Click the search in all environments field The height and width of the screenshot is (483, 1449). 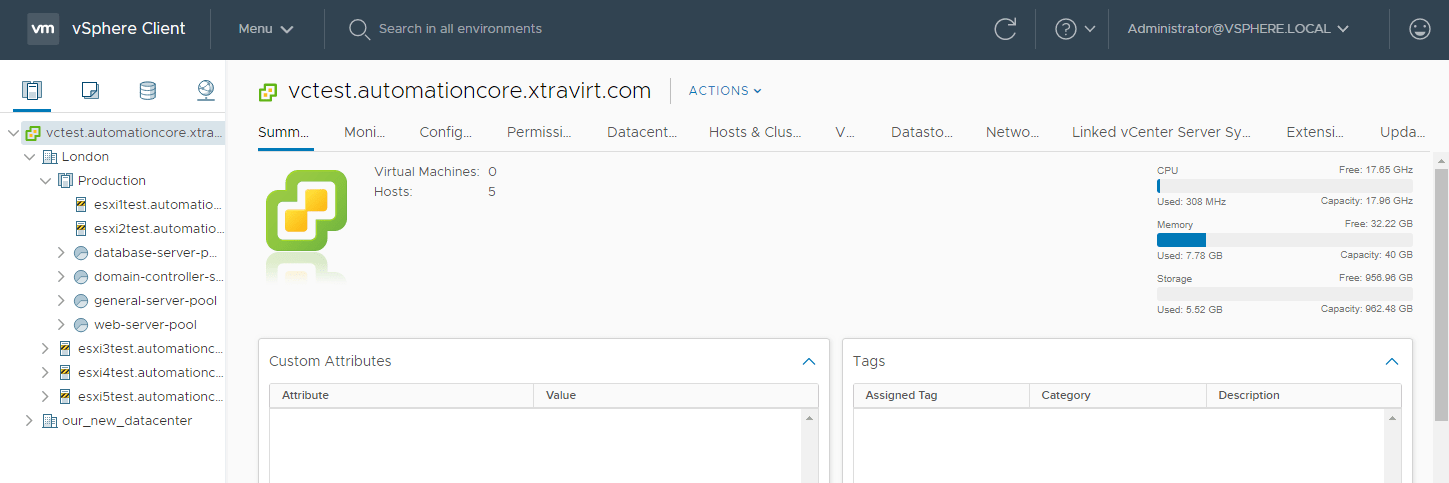coord(460,29)
